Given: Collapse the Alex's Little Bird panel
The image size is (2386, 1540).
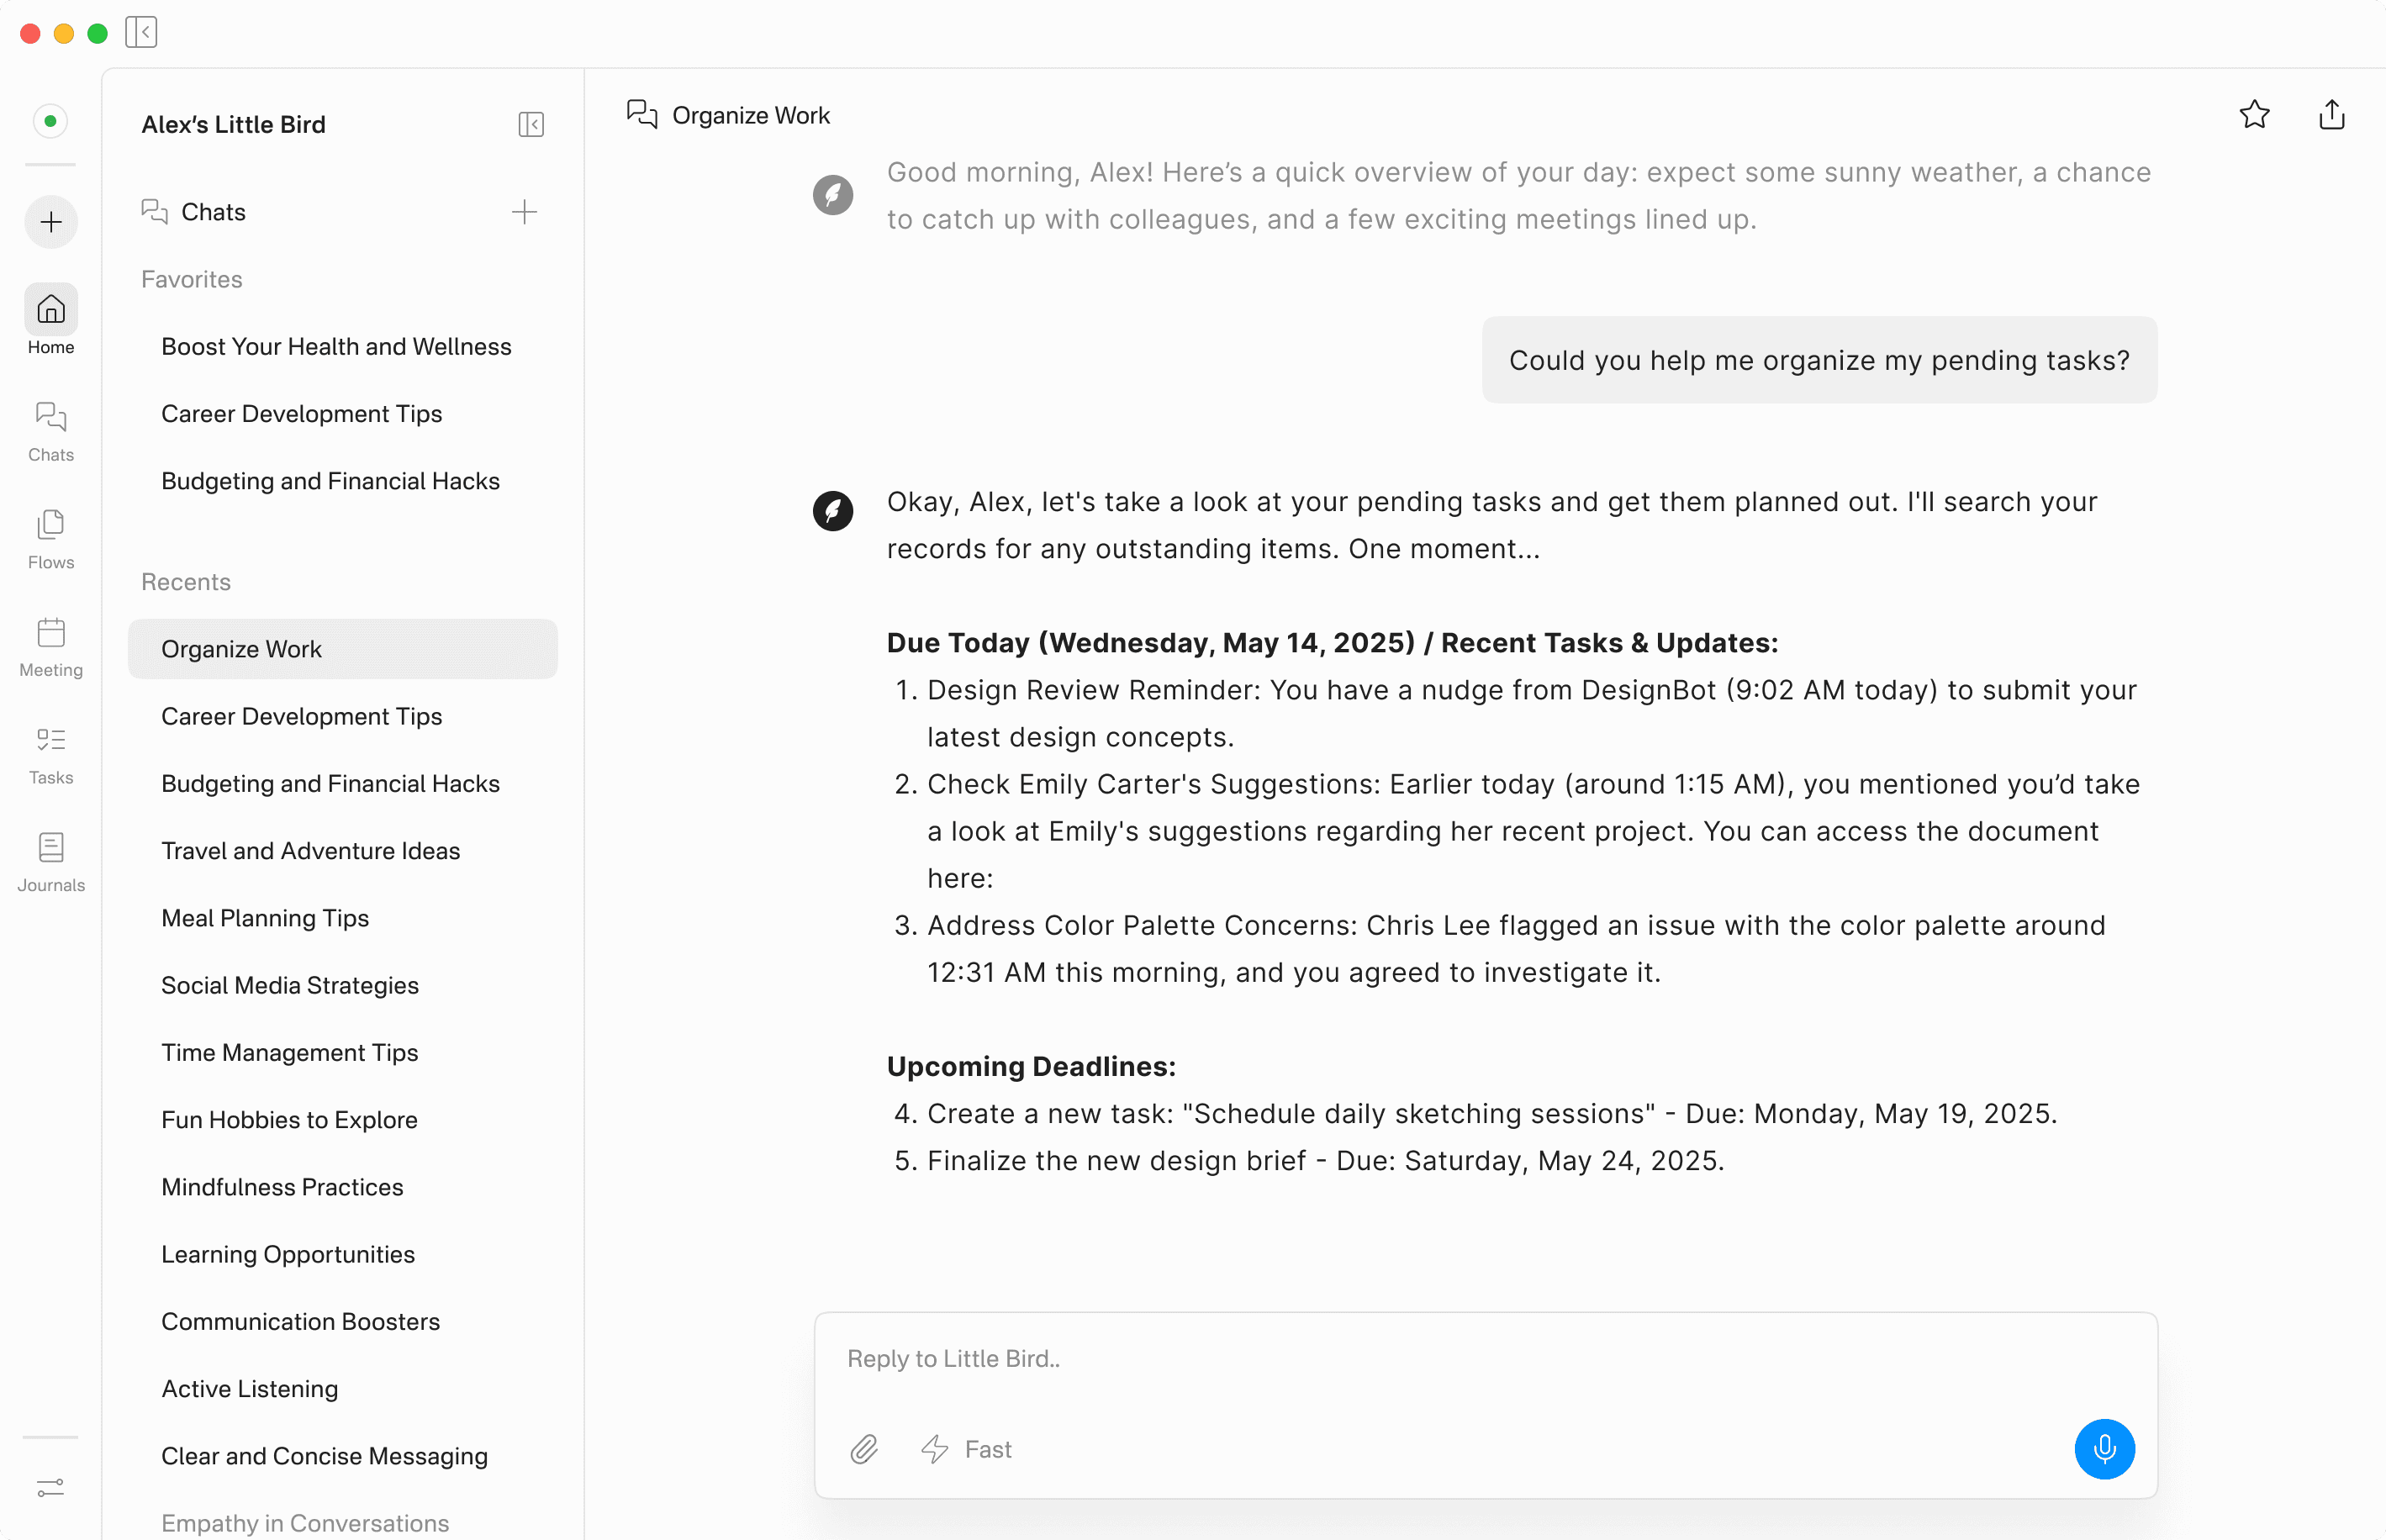Looking at the screenshot, I should (531, 124).
